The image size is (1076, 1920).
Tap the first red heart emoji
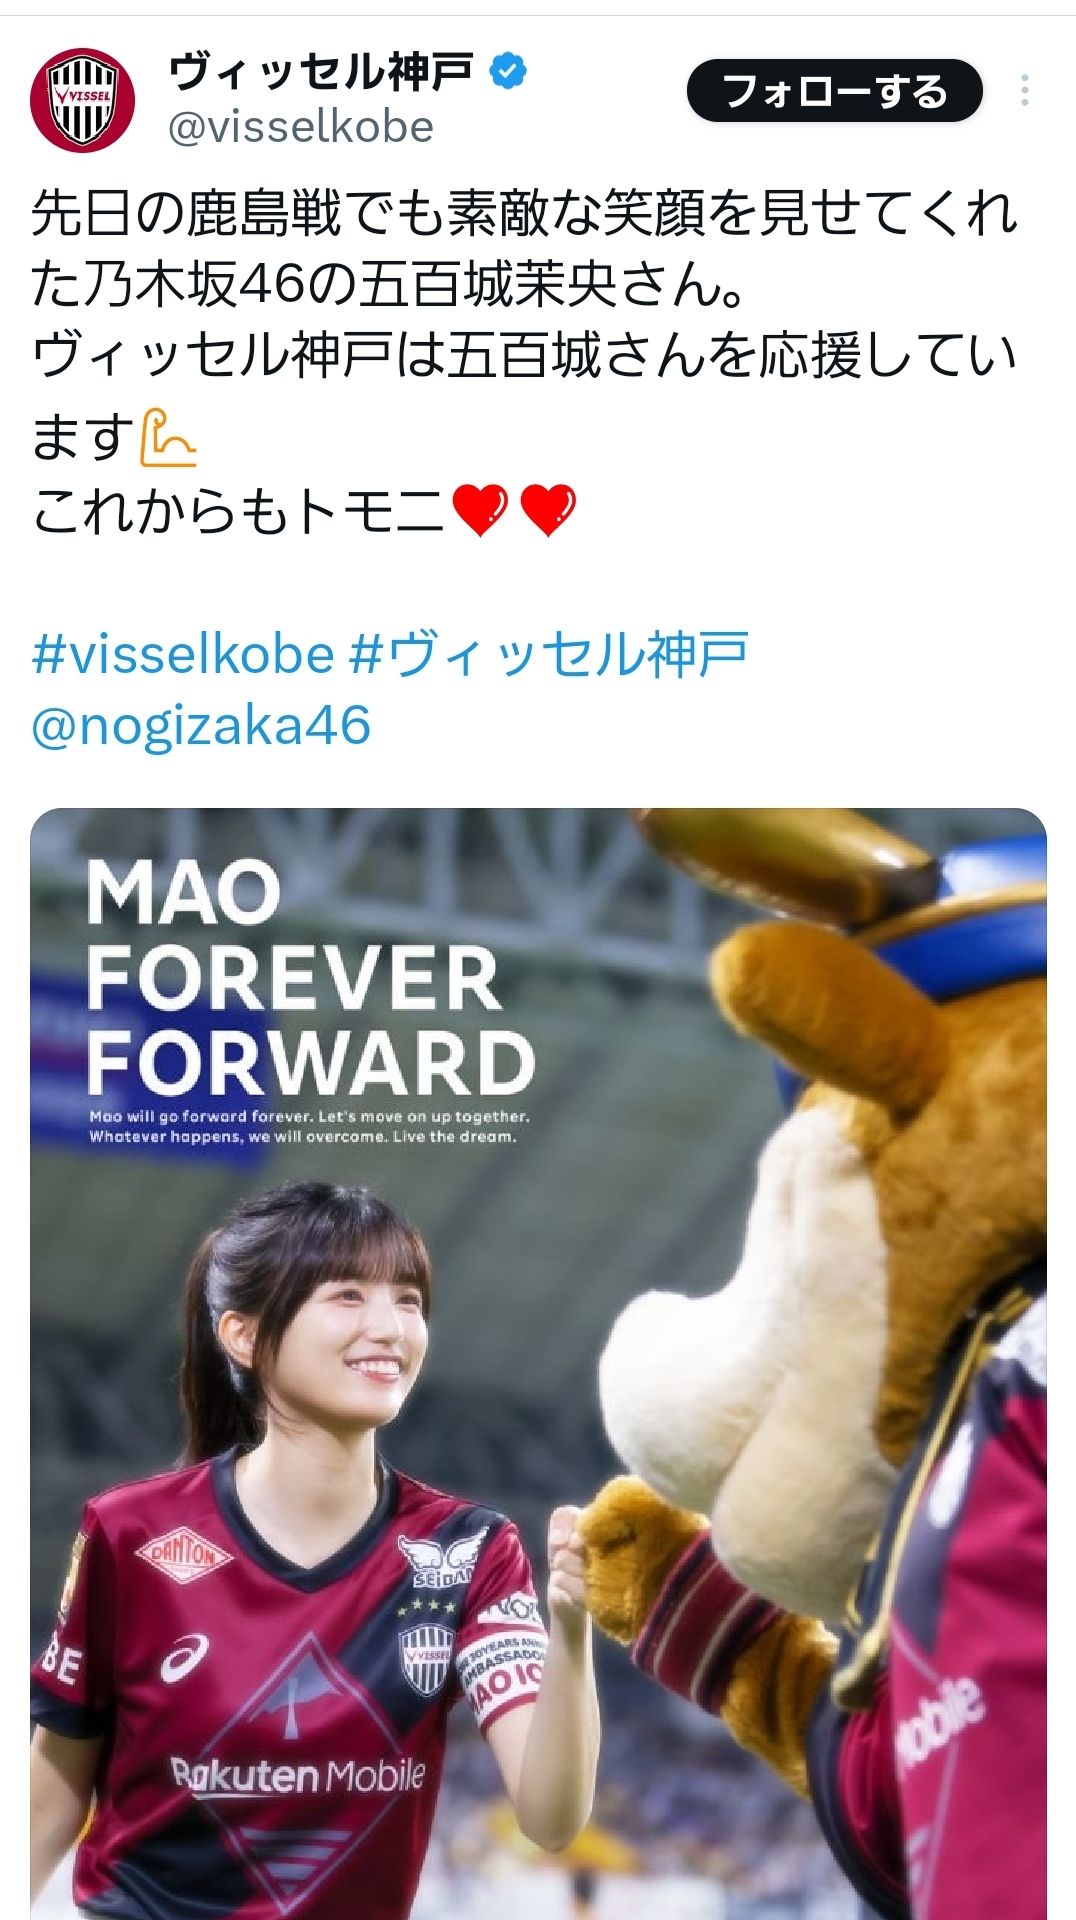[x=481, y=511]
